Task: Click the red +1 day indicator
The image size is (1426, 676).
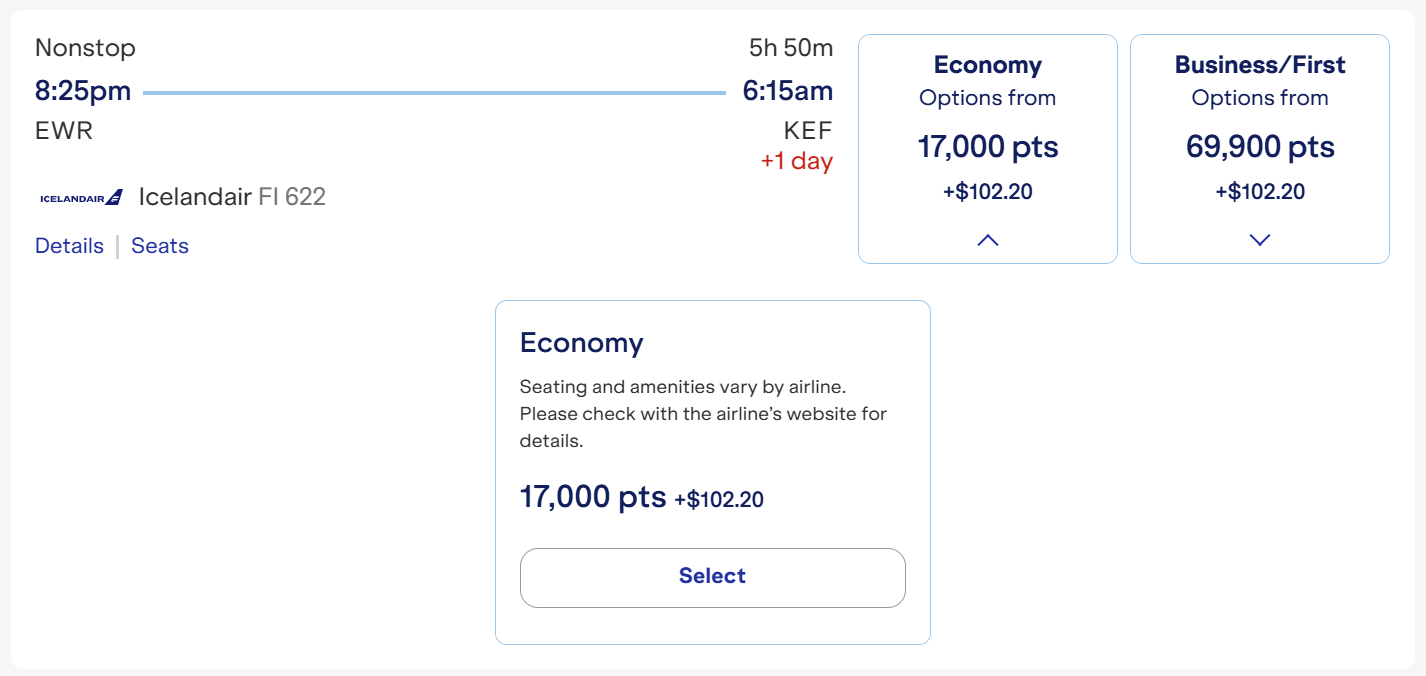Action: click(x=797, y=161)
